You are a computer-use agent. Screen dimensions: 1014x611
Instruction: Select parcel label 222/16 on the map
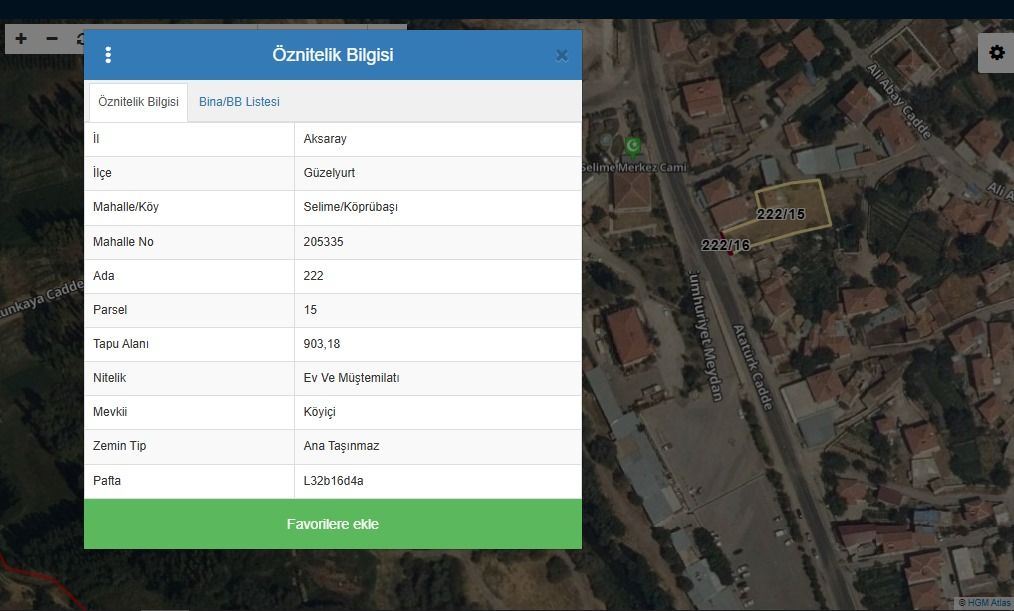pos(725,245)
